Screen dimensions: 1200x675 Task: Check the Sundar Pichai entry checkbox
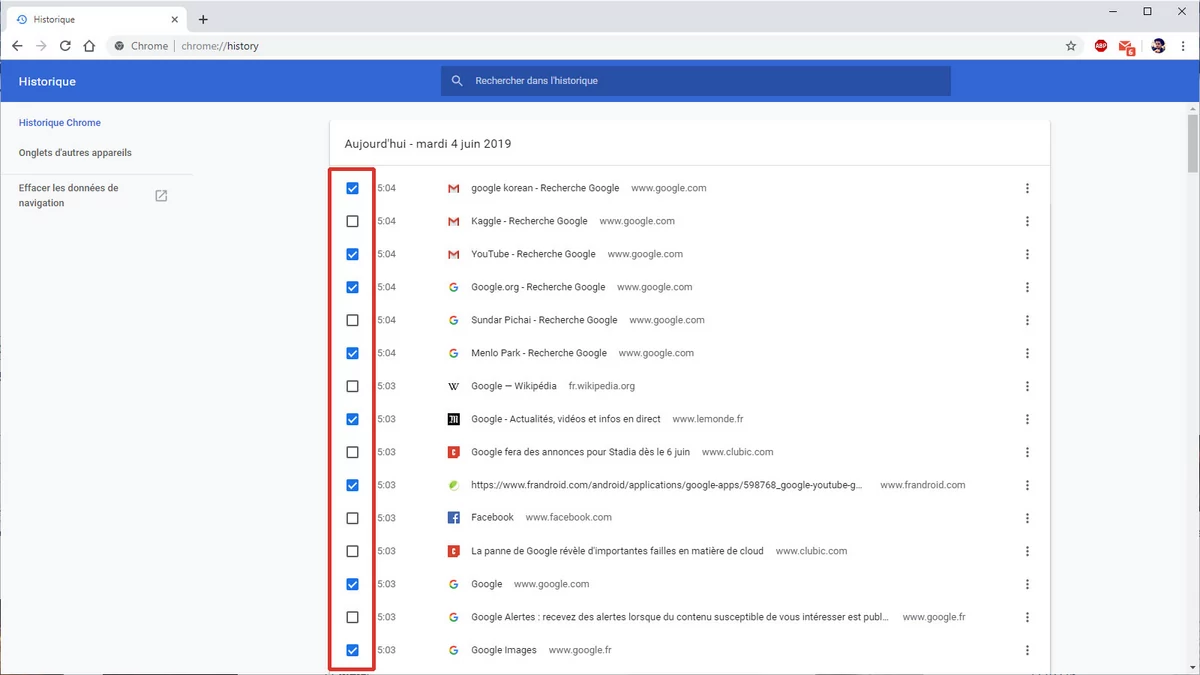tap(352, 320)
